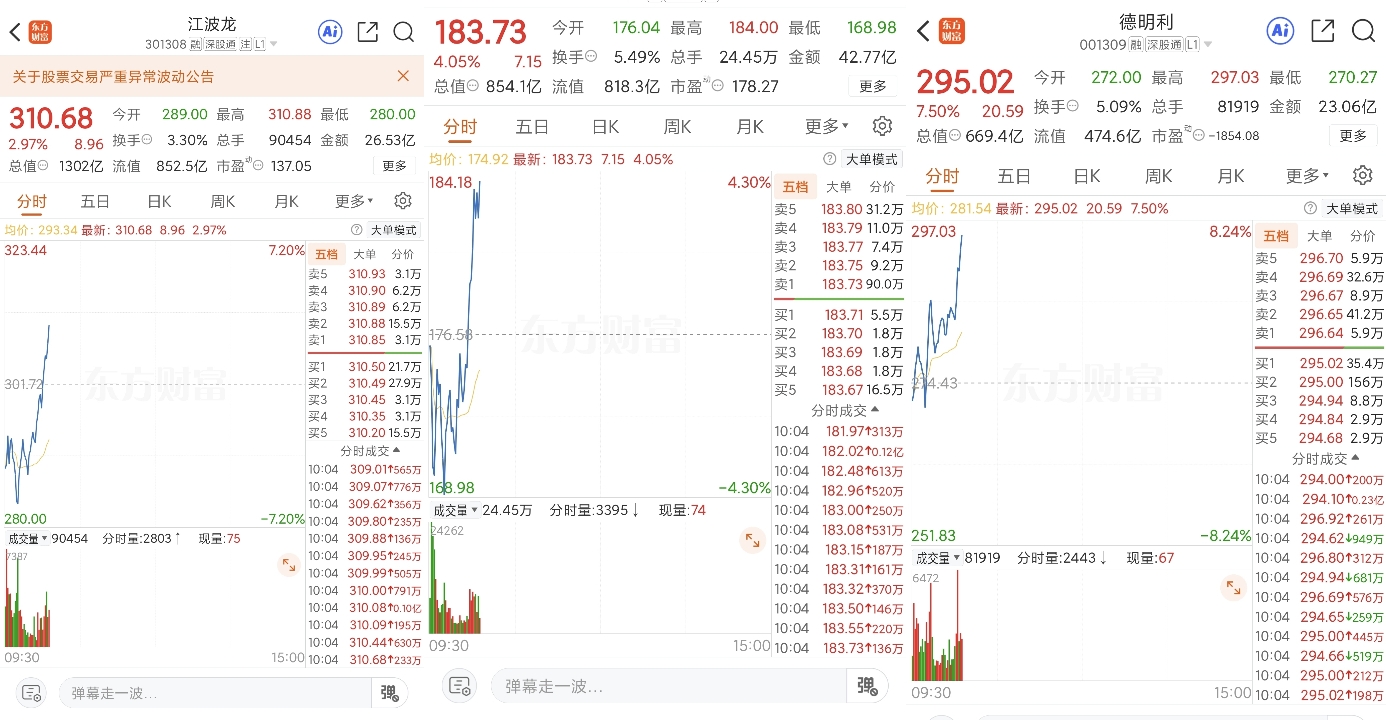Open search on the 德明利 page
1386x720 pixels.
point(1364,31)
